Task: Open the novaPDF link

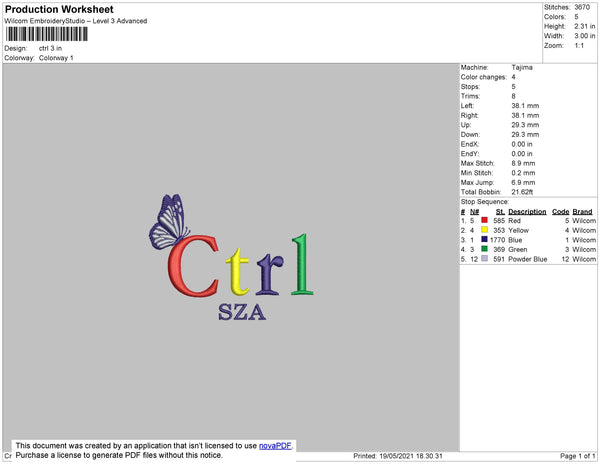Action: [x=275, y=446]
